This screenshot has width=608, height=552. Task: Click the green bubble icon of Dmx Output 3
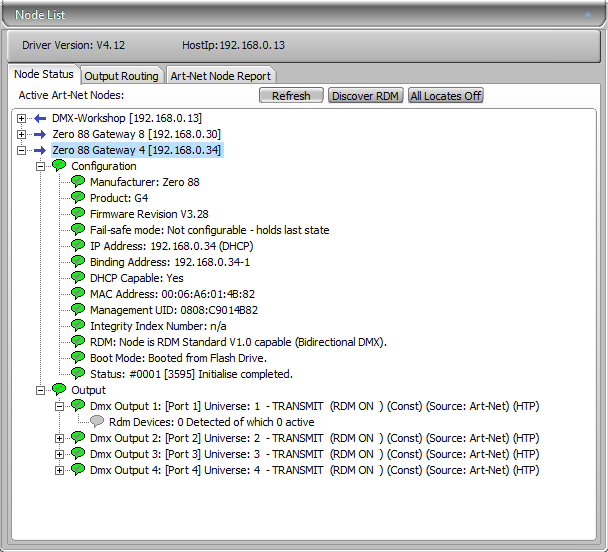point(78,453)
